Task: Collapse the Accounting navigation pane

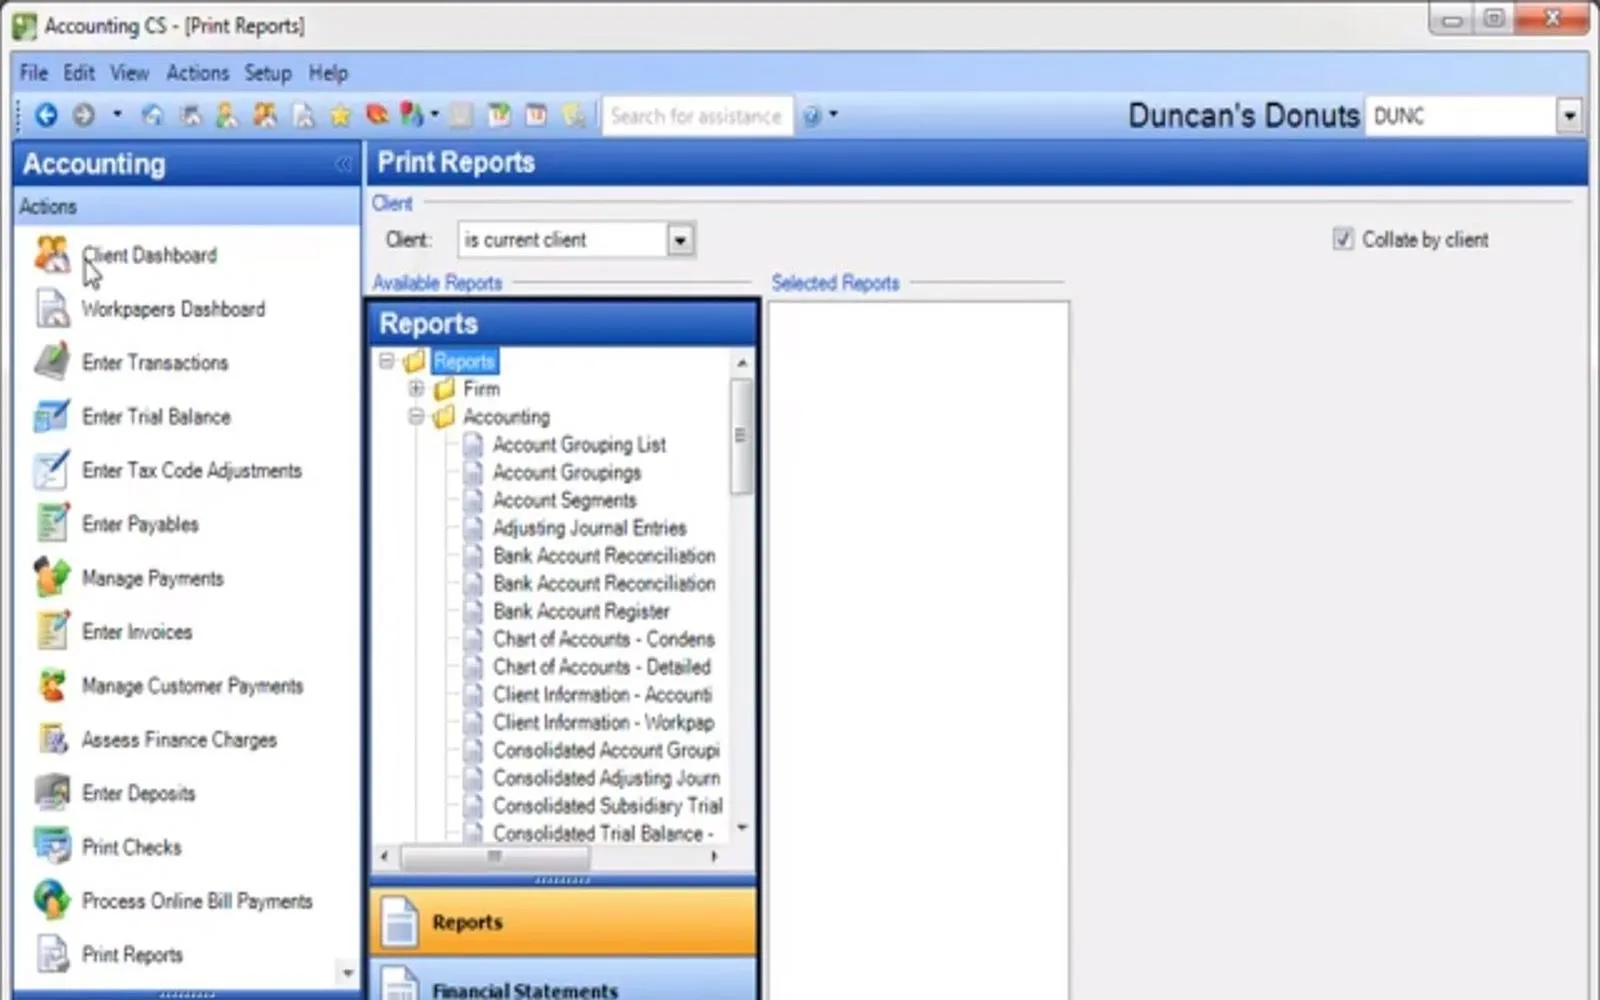Action: (x=343, y=164)
